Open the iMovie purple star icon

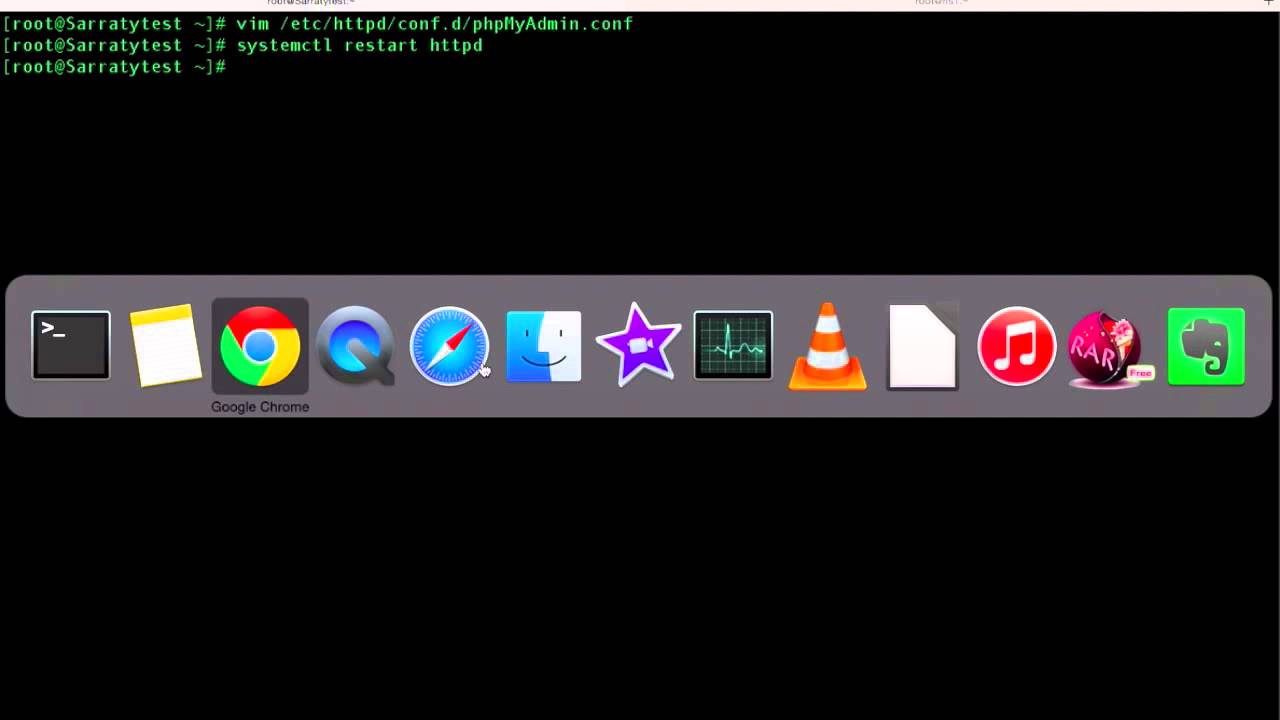(x=638, y=346)
